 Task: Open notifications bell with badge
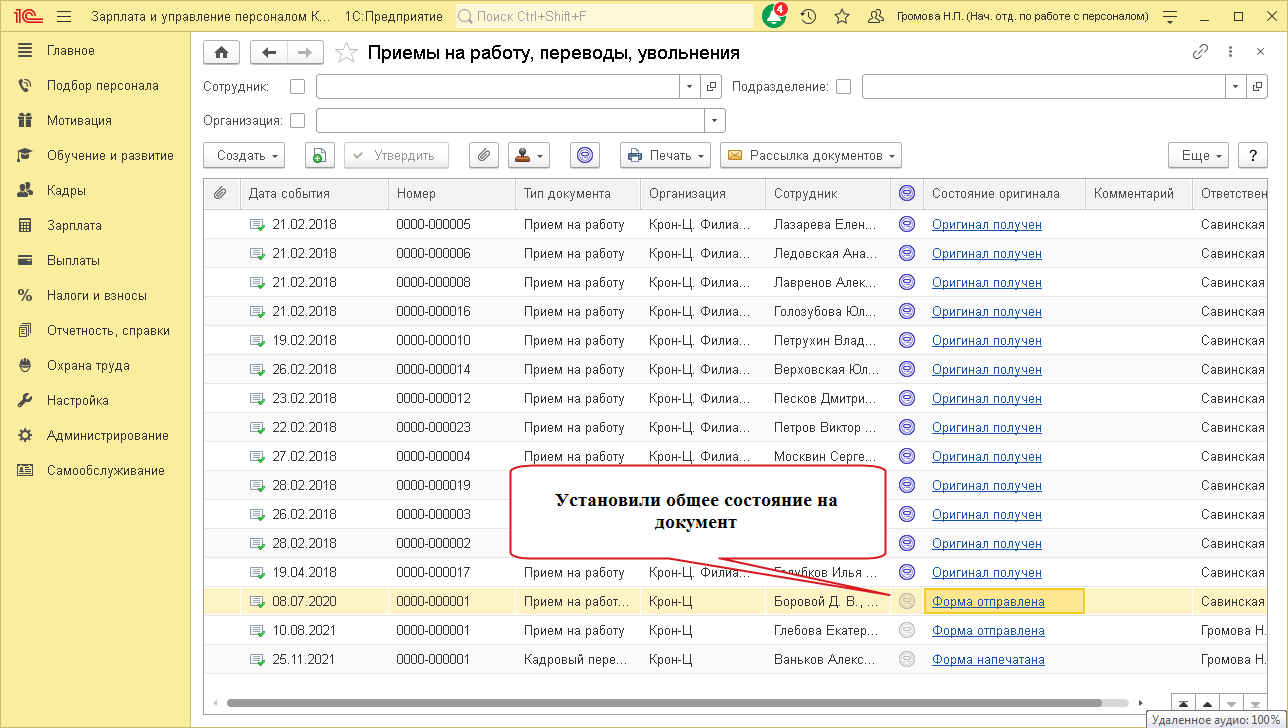click(774, 17)
